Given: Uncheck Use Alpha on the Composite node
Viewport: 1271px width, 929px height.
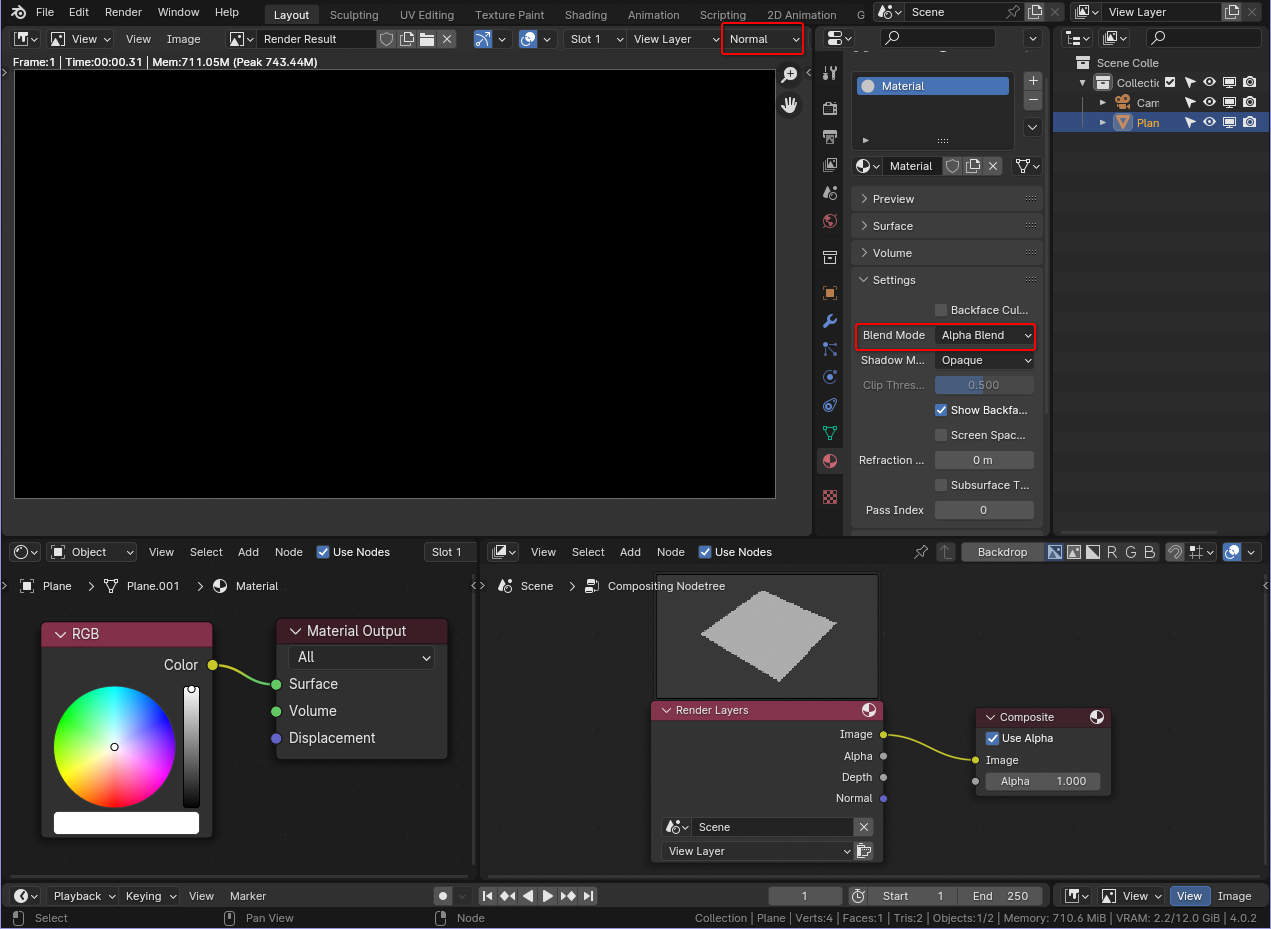Looking at the screenshot, I should pos(992,738).
